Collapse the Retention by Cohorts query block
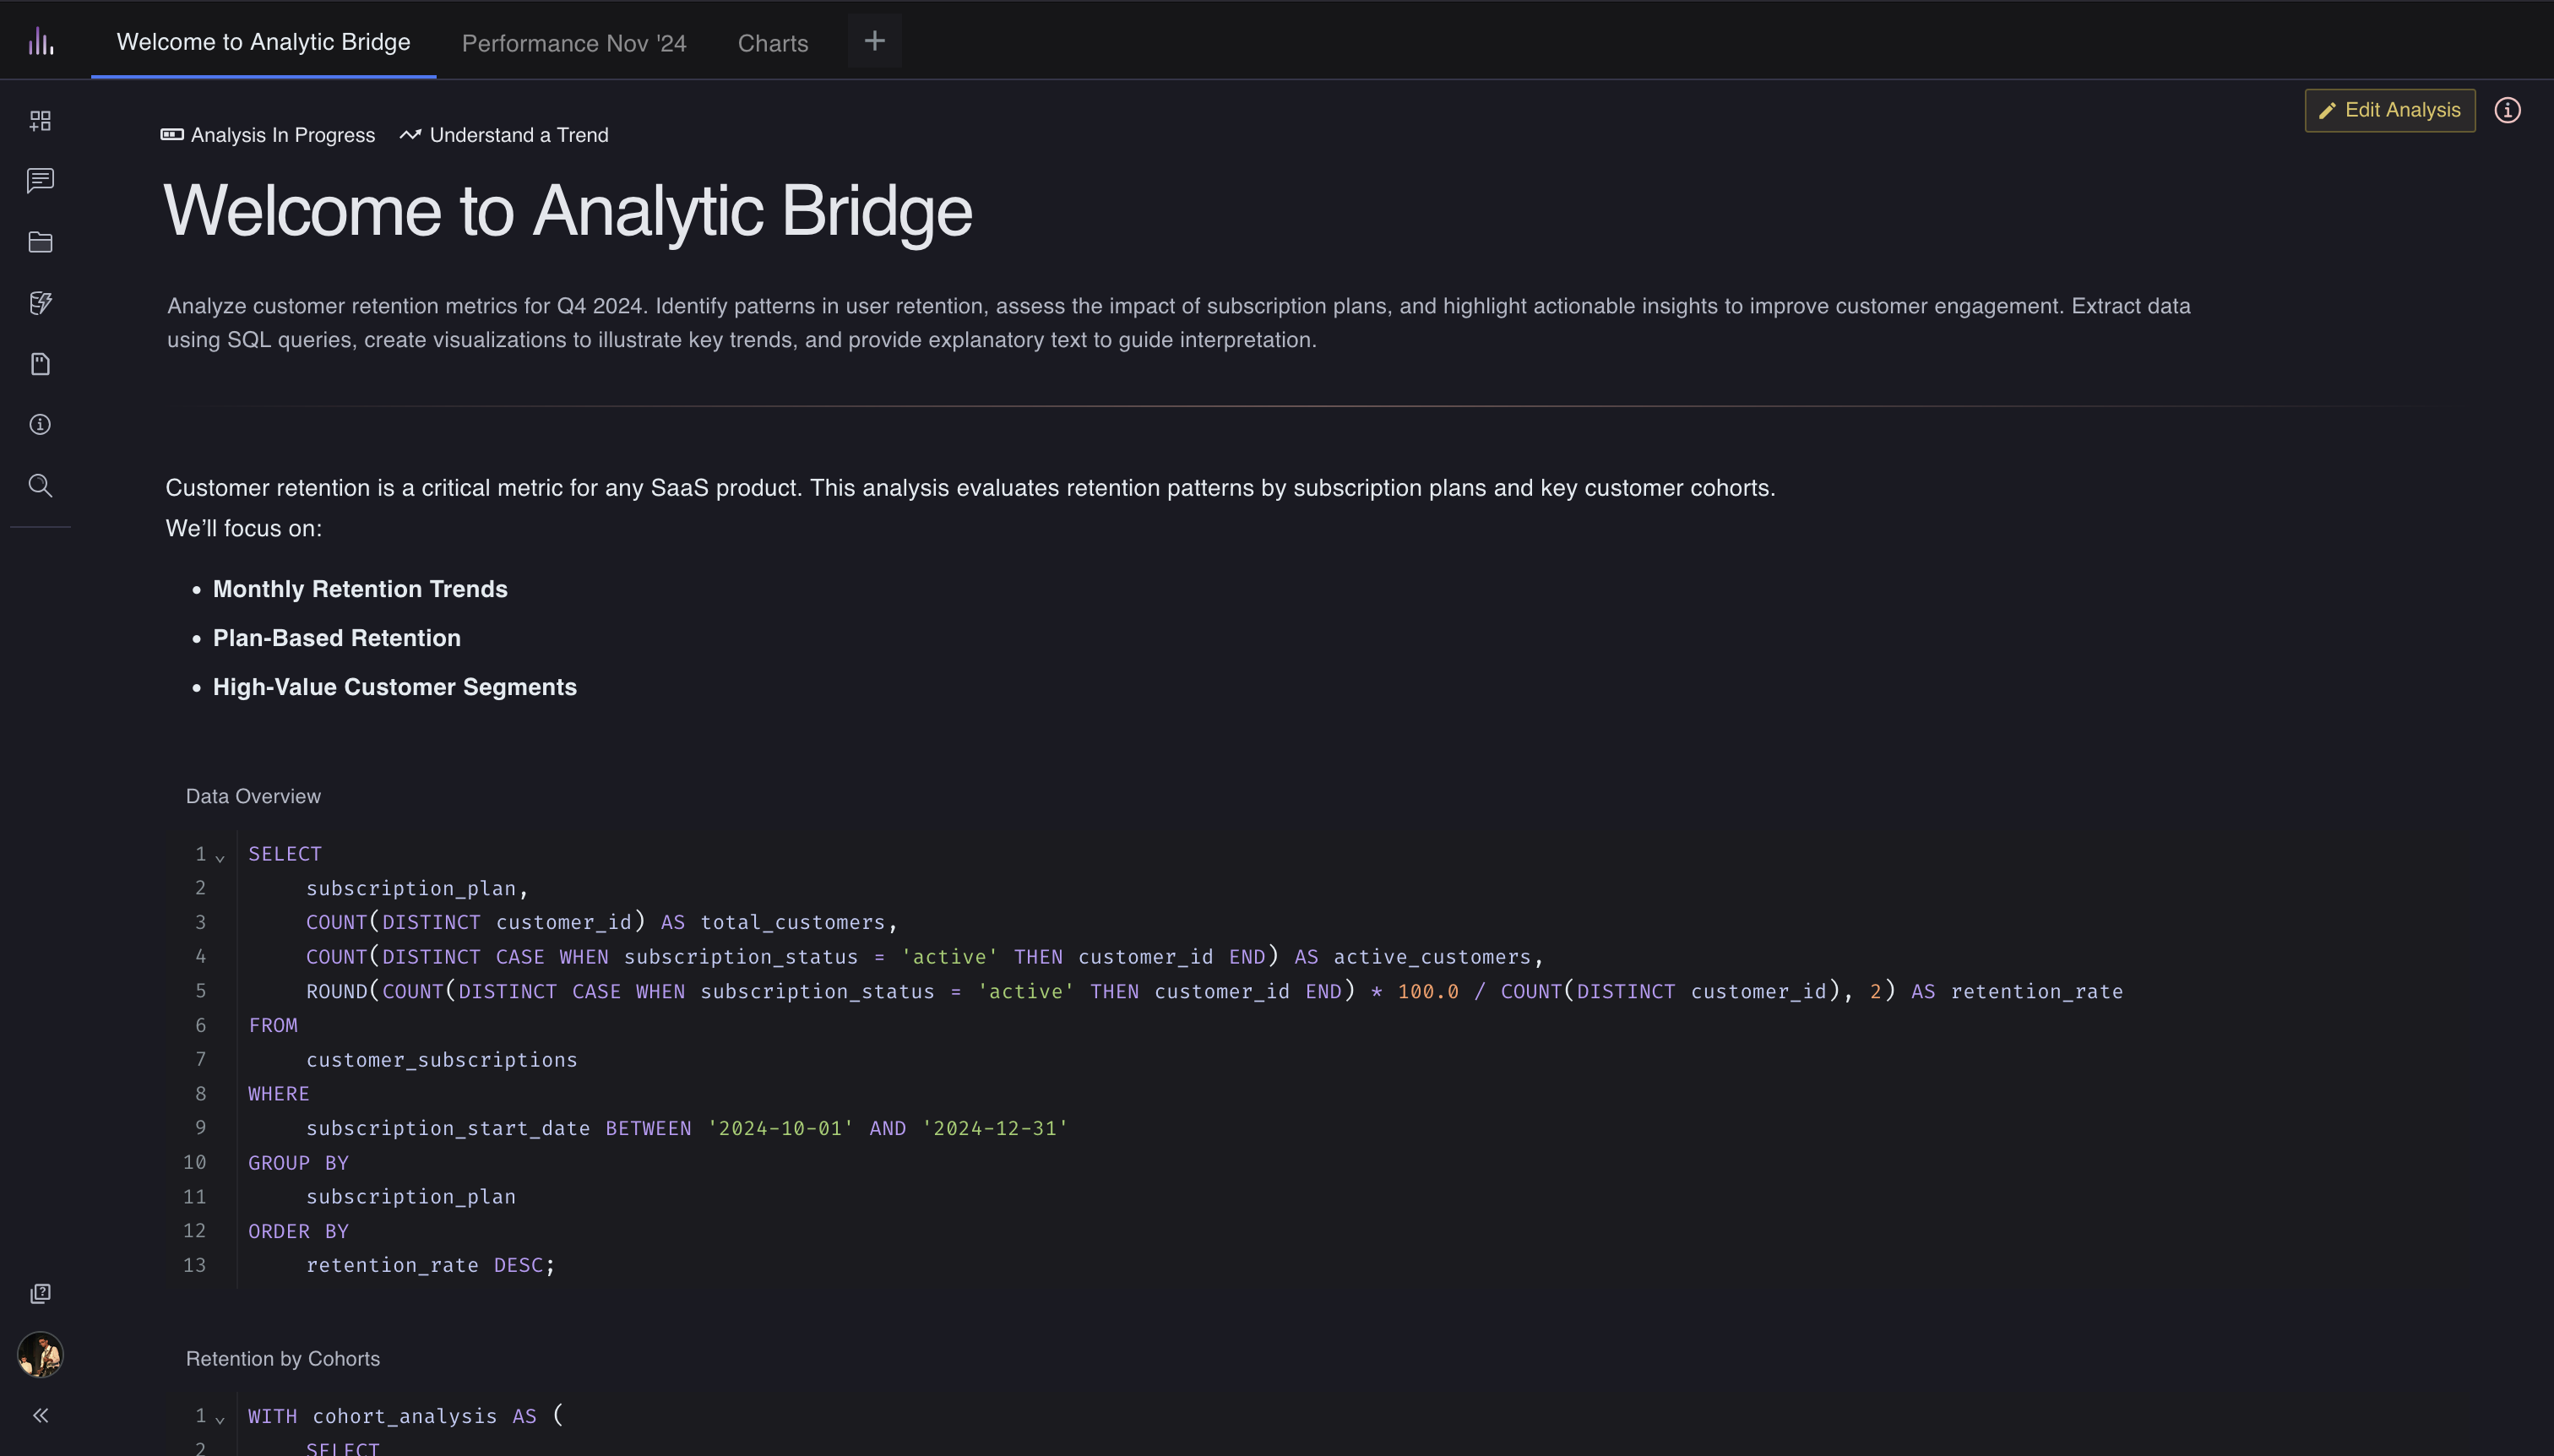Viewport: 2554px width, 1456px height. (219, 1420)
